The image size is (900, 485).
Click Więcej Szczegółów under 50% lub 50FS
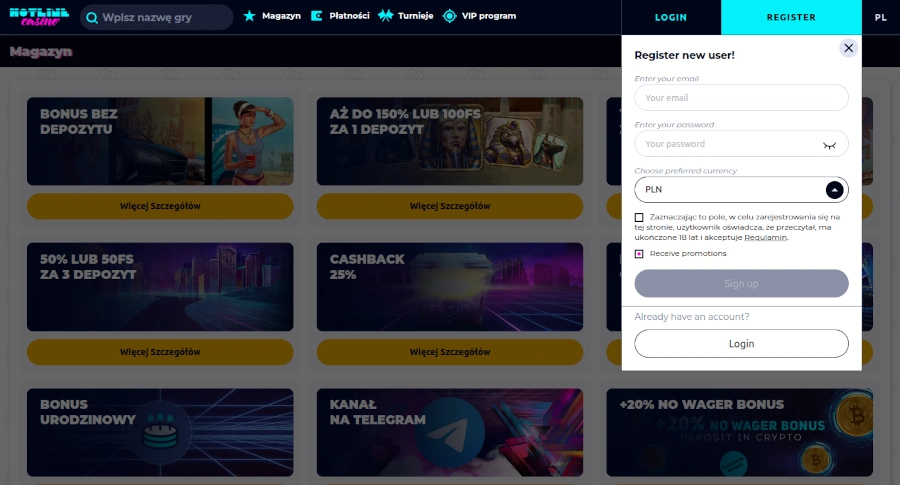click(160, 352)
